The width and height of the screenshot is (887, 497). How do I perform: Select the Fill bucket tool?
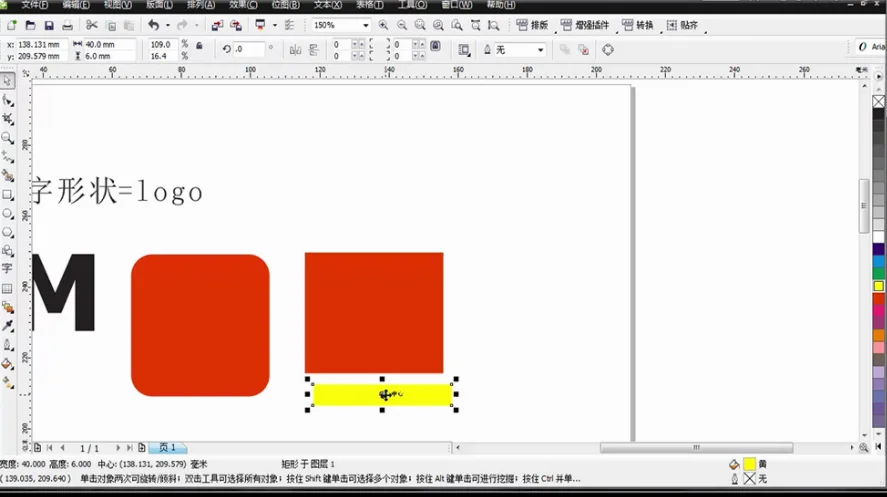point(7,364)
